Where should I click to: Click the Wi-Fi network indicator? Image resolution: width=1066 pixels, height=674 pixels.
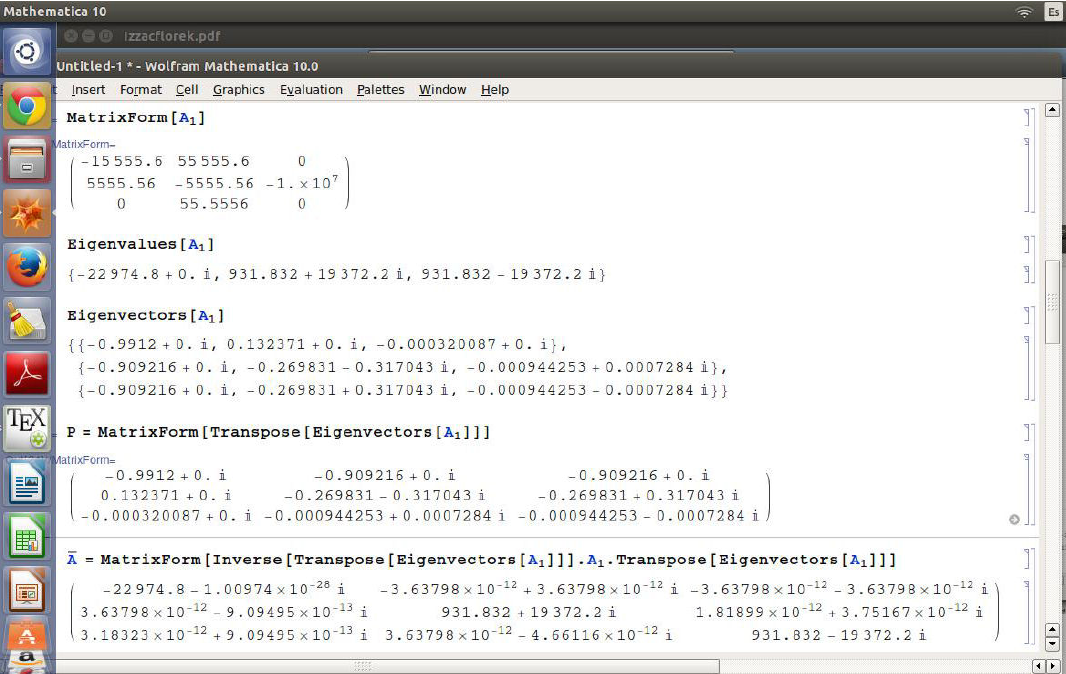pos(1024,12)
